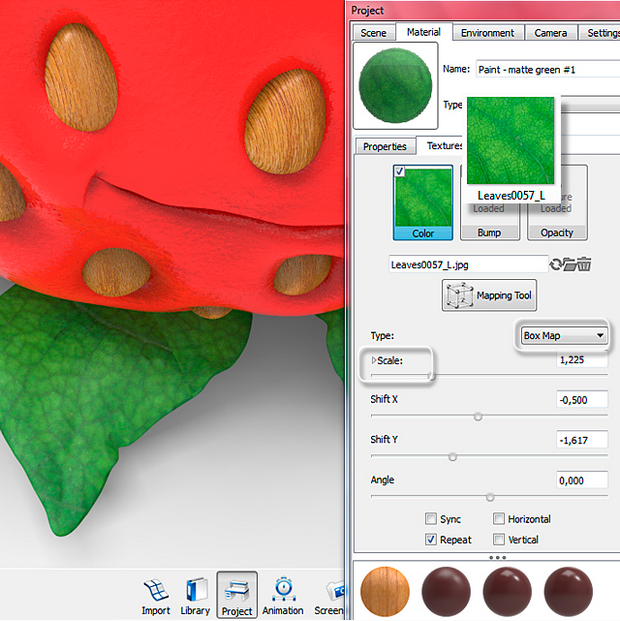Open the Textures sub-tab
The height and width of the screenshot is (621, 620).
point(442,146)
